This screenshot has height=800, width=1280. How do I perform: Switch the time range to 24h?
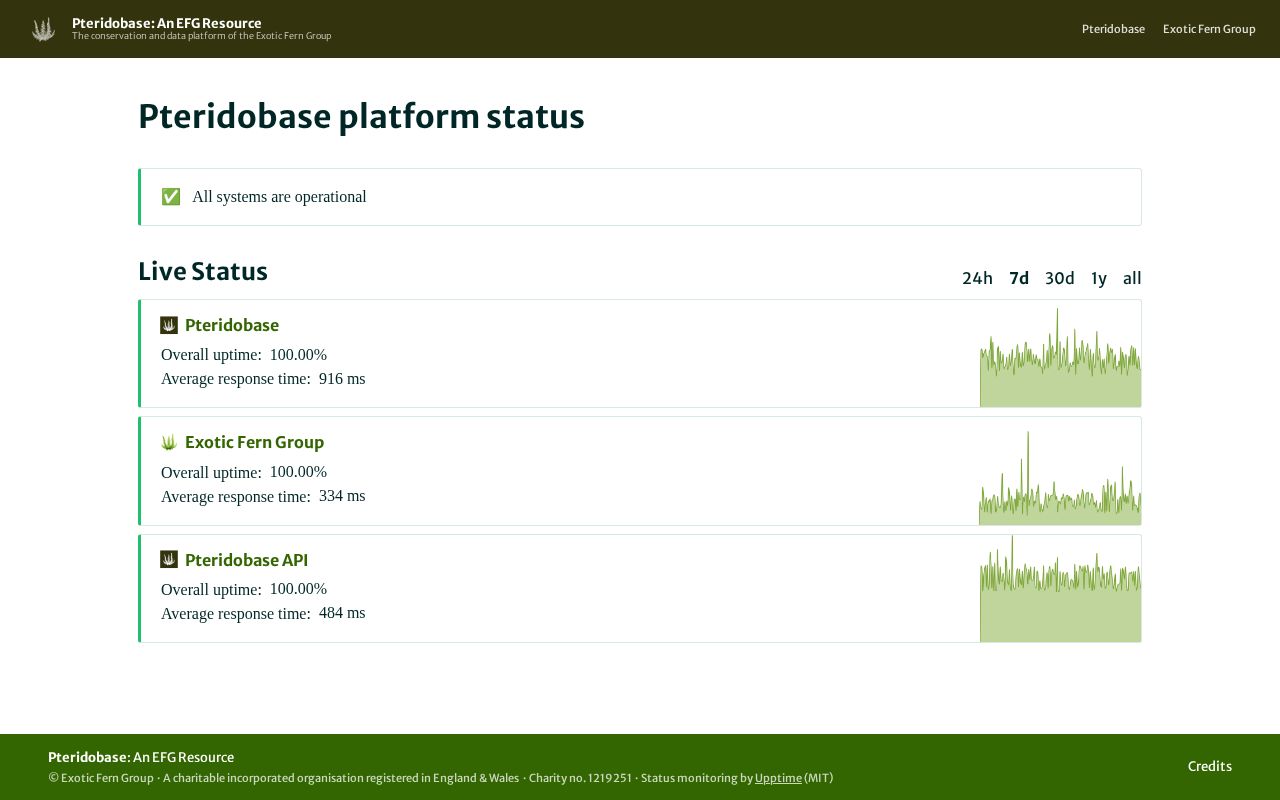977,278
